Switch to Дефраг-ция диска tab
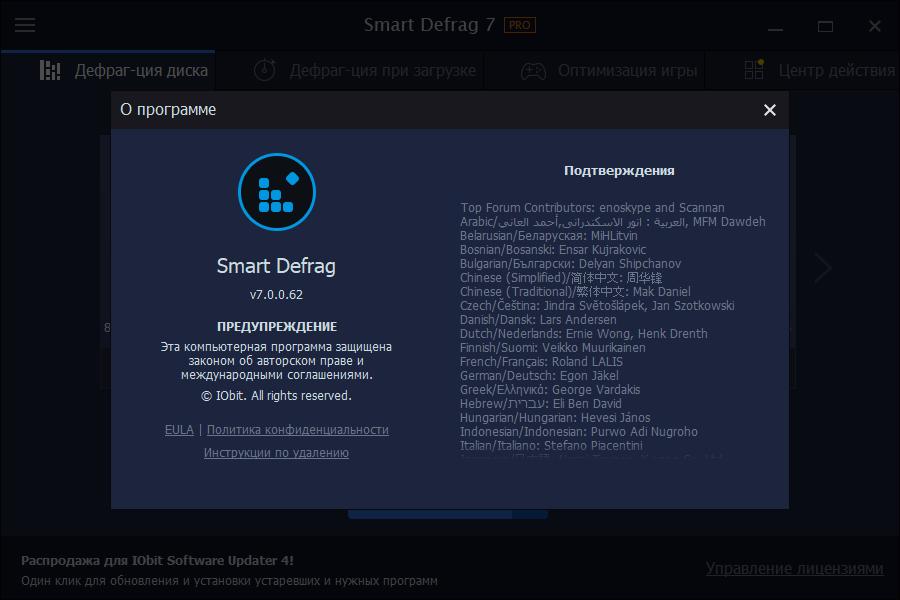This screenshot has width=900, height=600. (x=108, y=71)
